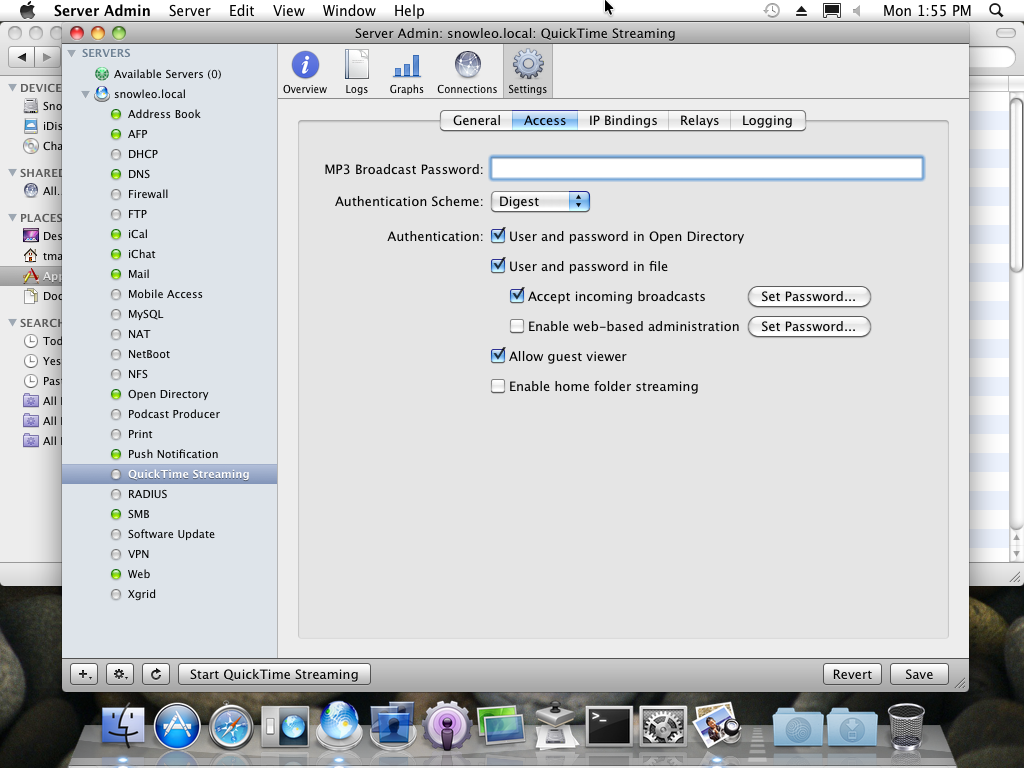Viewport: 1024px width, 768px height.
Task: Click the Save button
Action: tap(919, 674)
